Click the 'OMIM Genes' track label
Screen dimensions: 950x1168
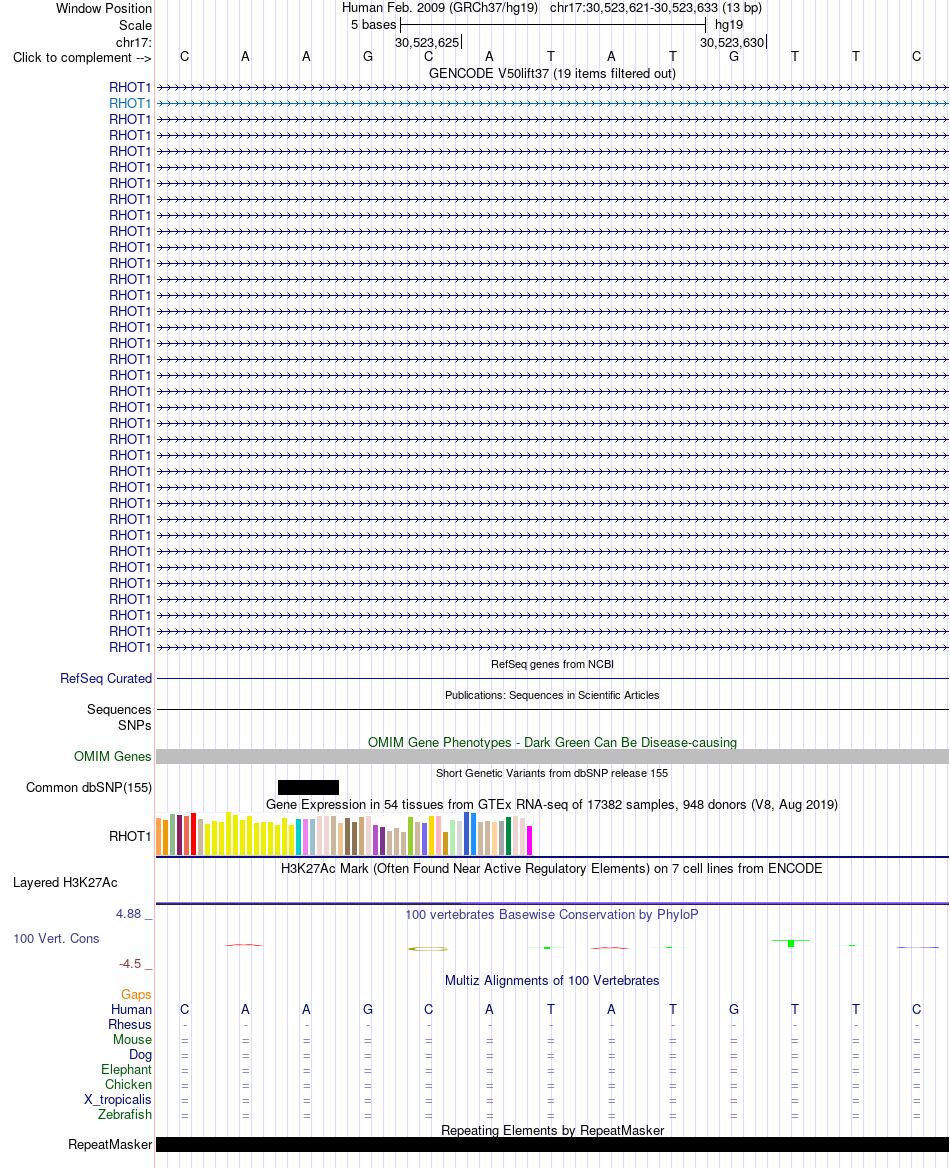tap(113, 757)
